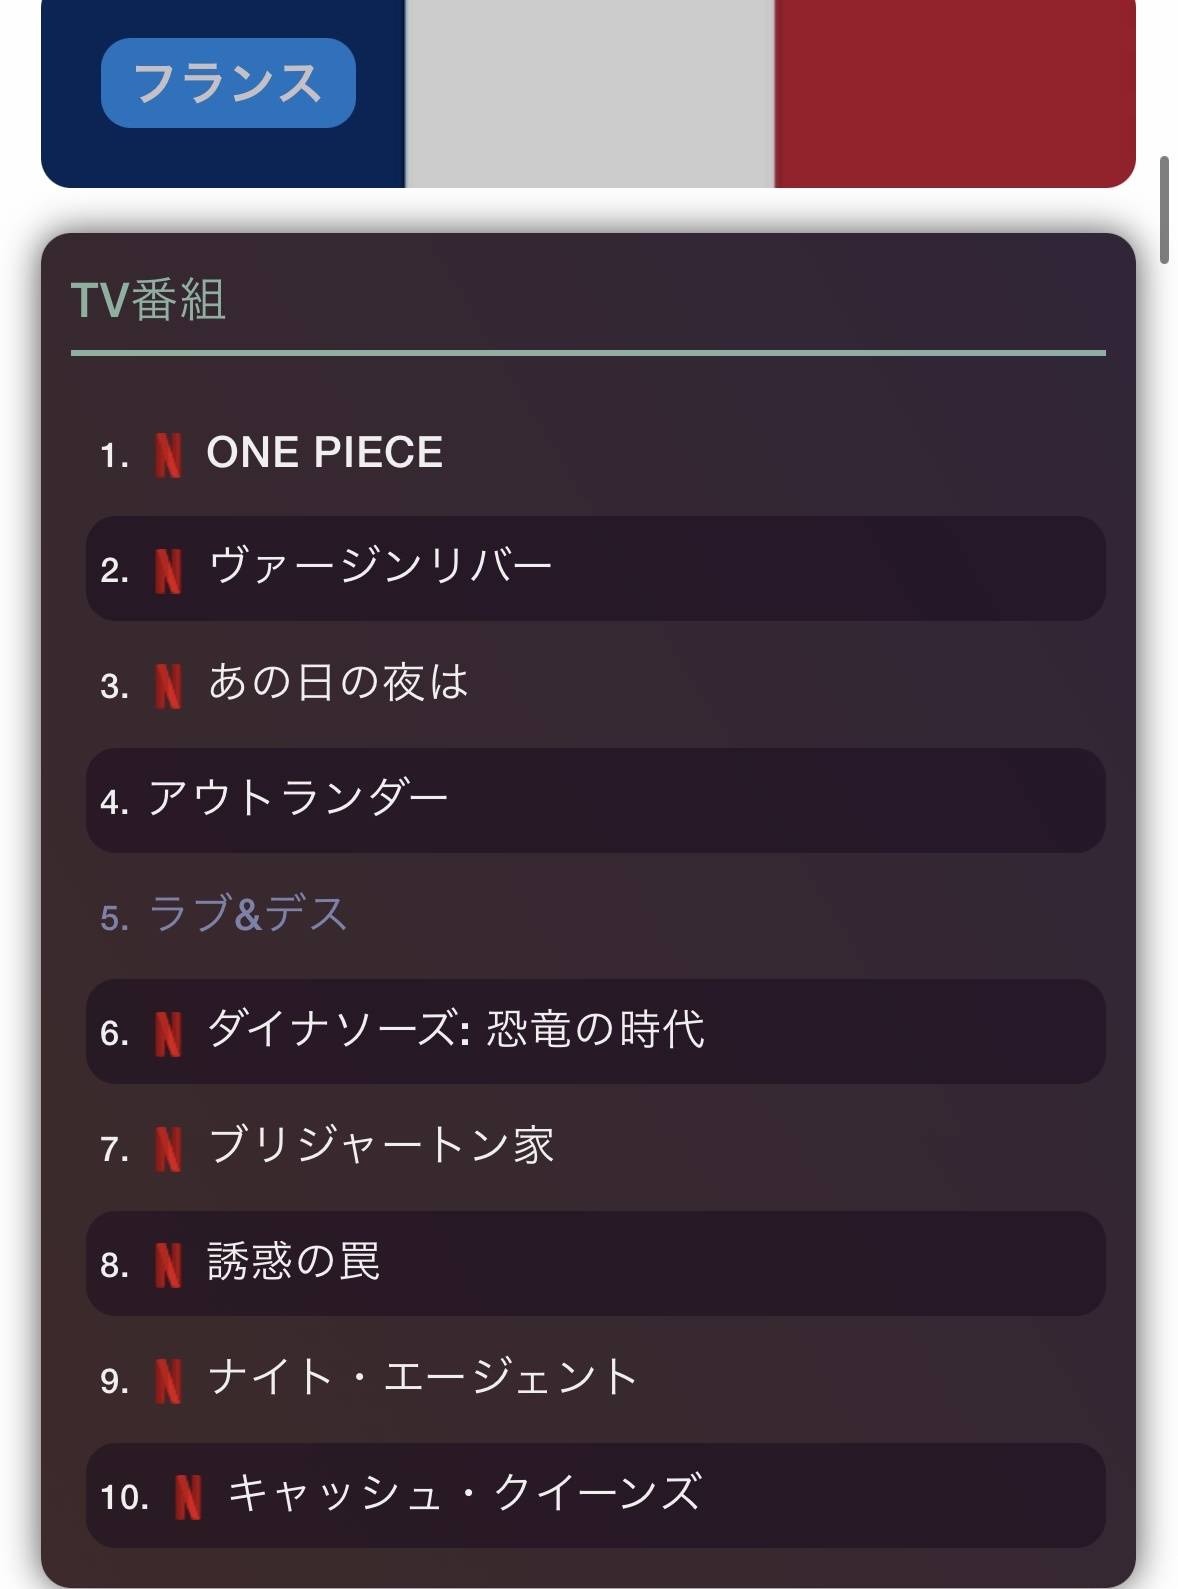Select the 誘惑の罠 title
The image size is (1178, 1589).
[293, 1263]
